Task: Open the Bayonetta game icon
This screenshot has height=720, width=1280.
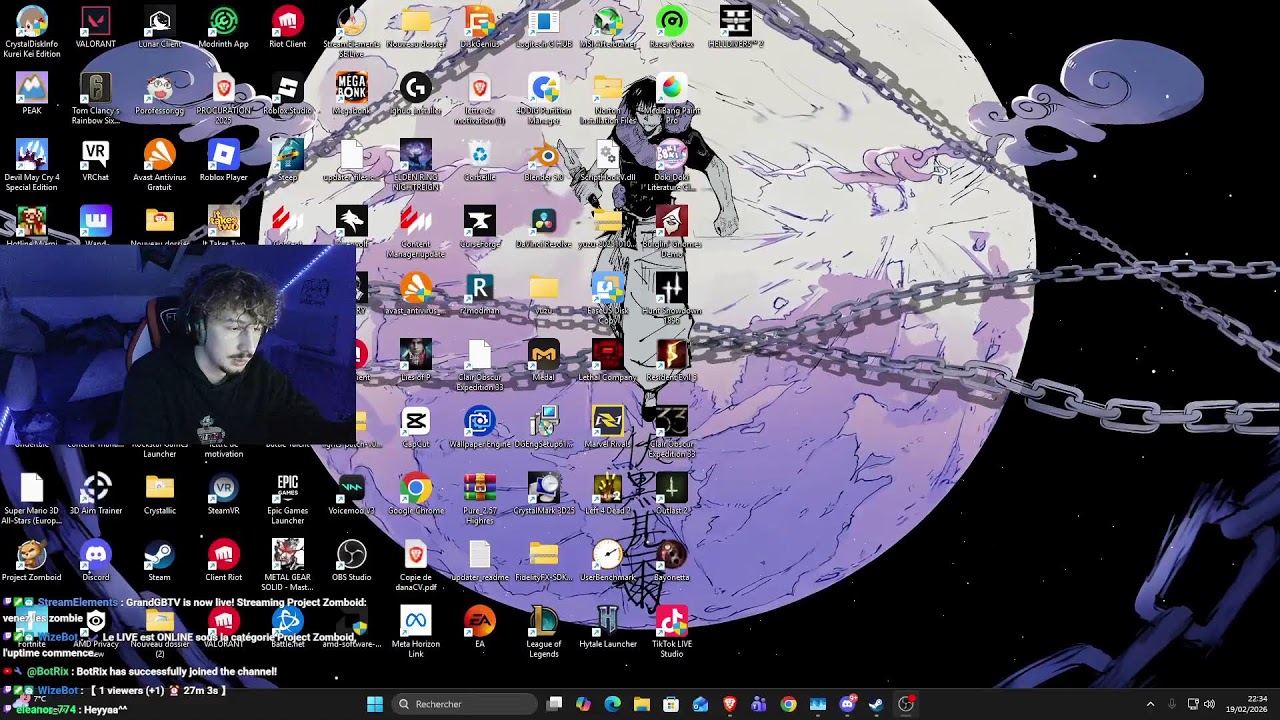Action: (x=672, y=560)
